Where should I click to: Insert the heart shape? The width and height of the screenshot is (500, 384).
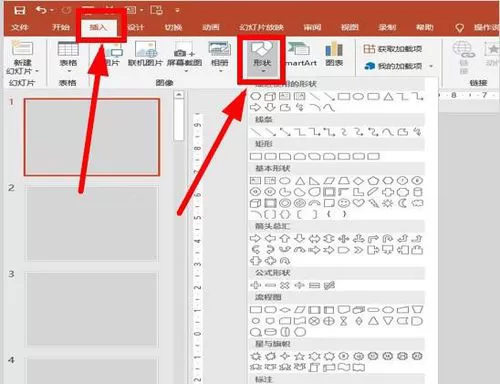359,203
